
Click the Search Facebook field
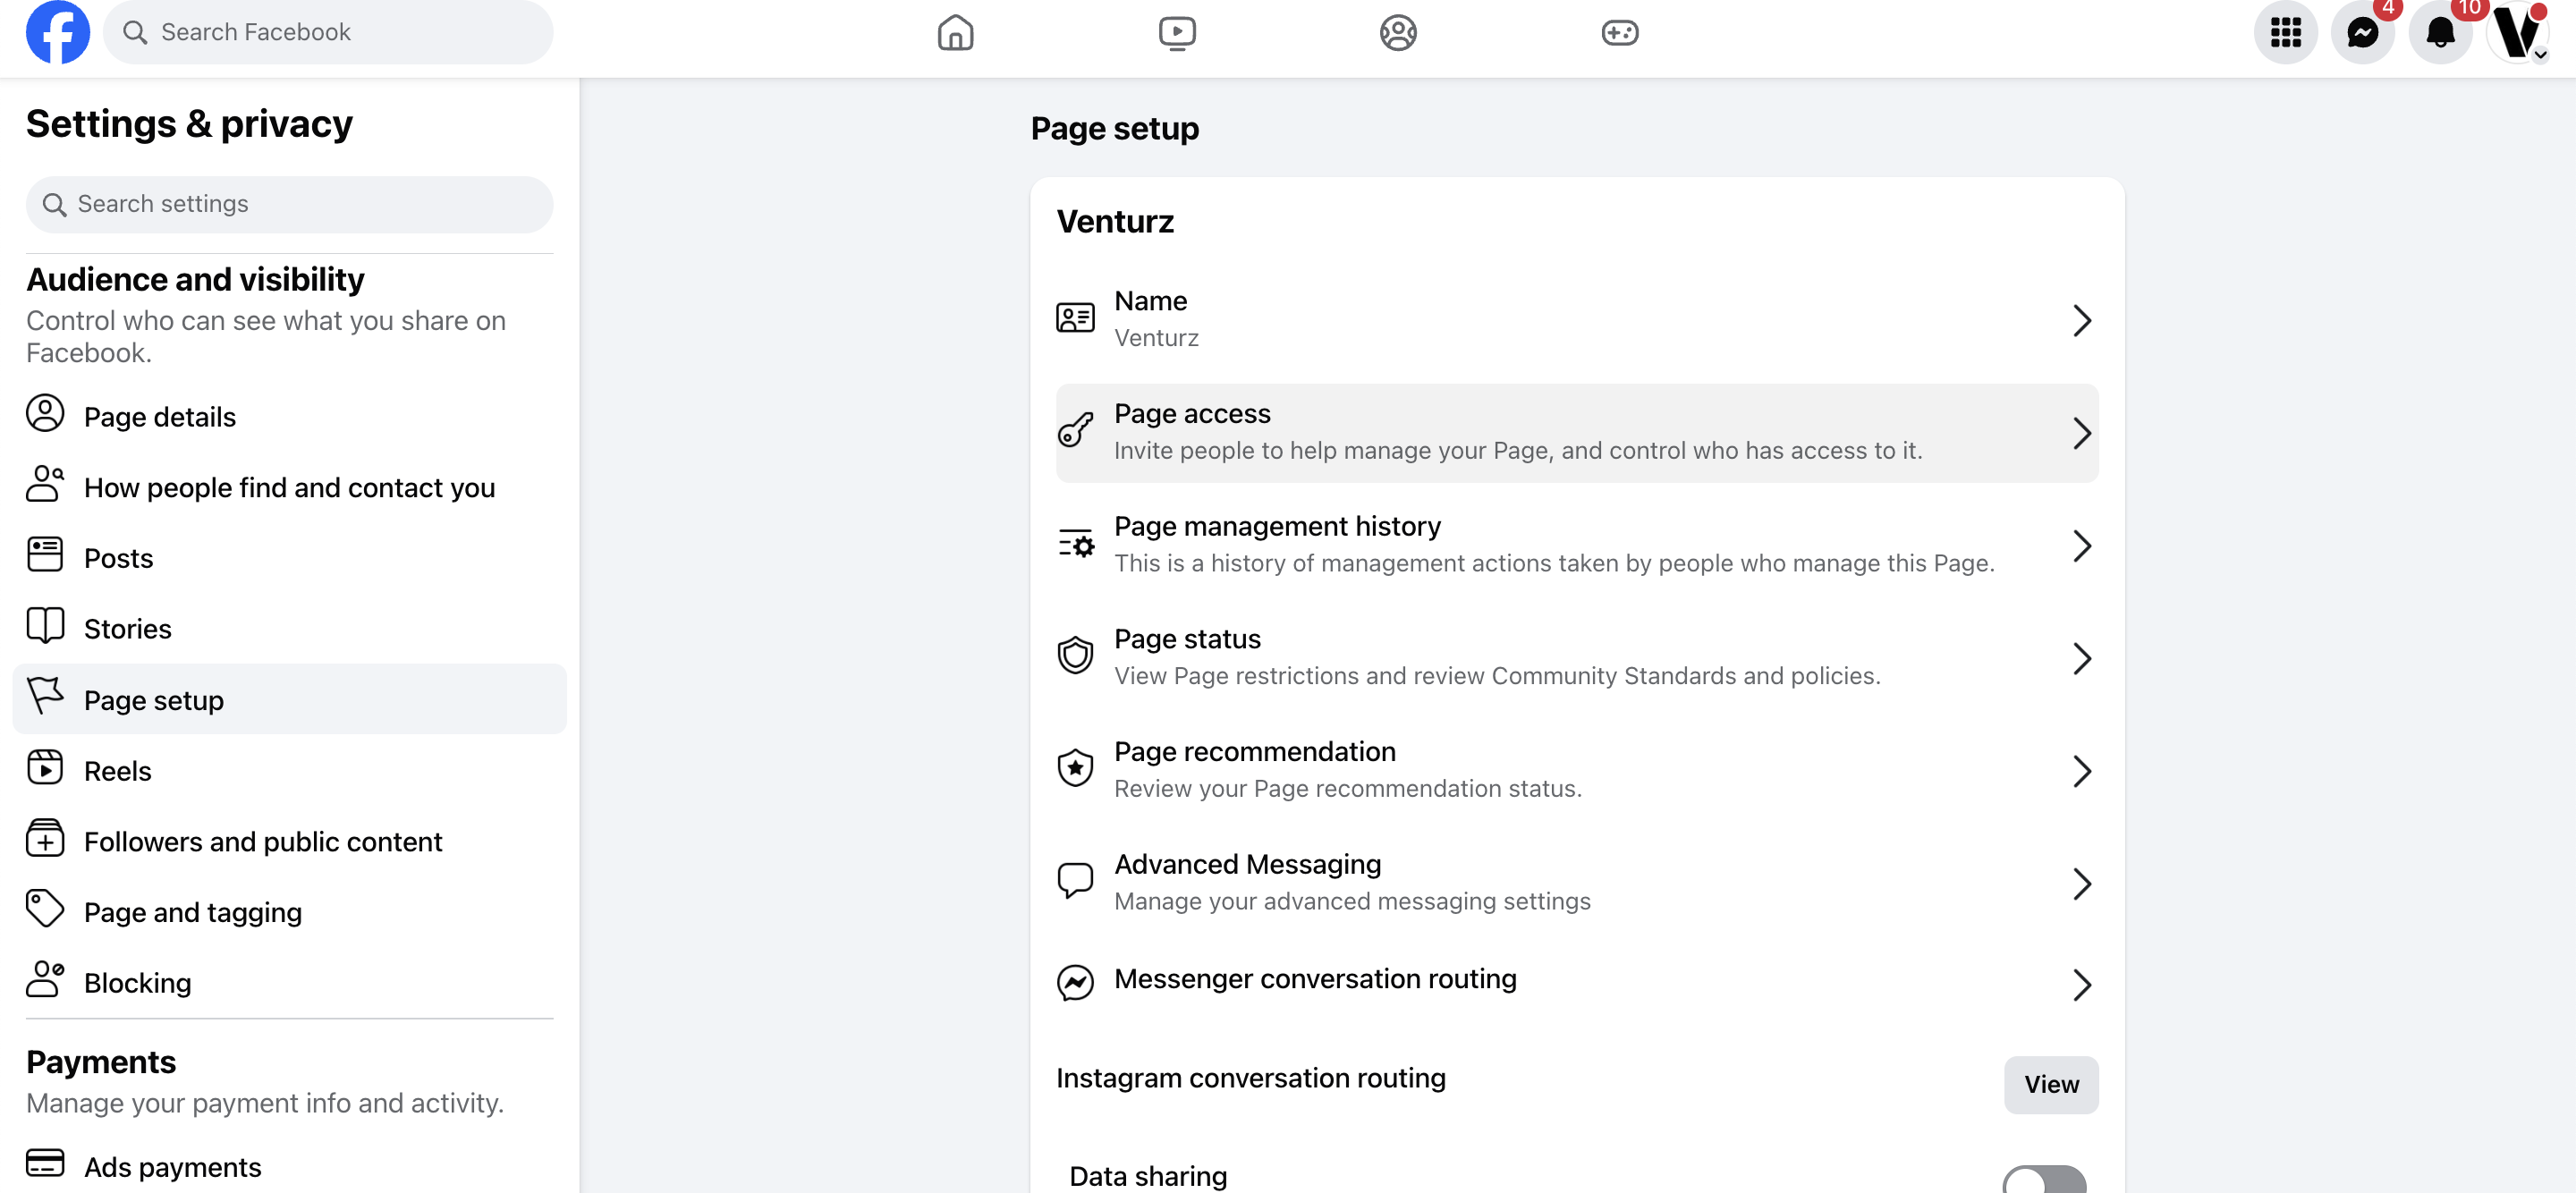pos(328,32)
